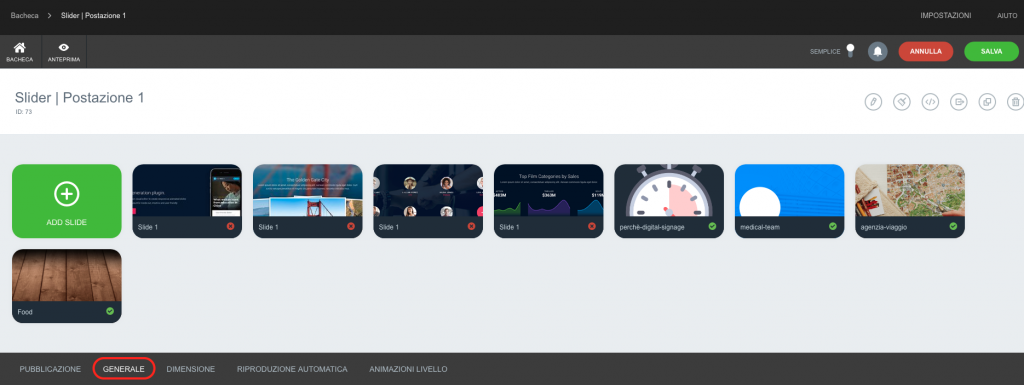Open the Top Film Categories slide thumbnail
This screenshot has height=385, width=1024.
tap(549, 190)
